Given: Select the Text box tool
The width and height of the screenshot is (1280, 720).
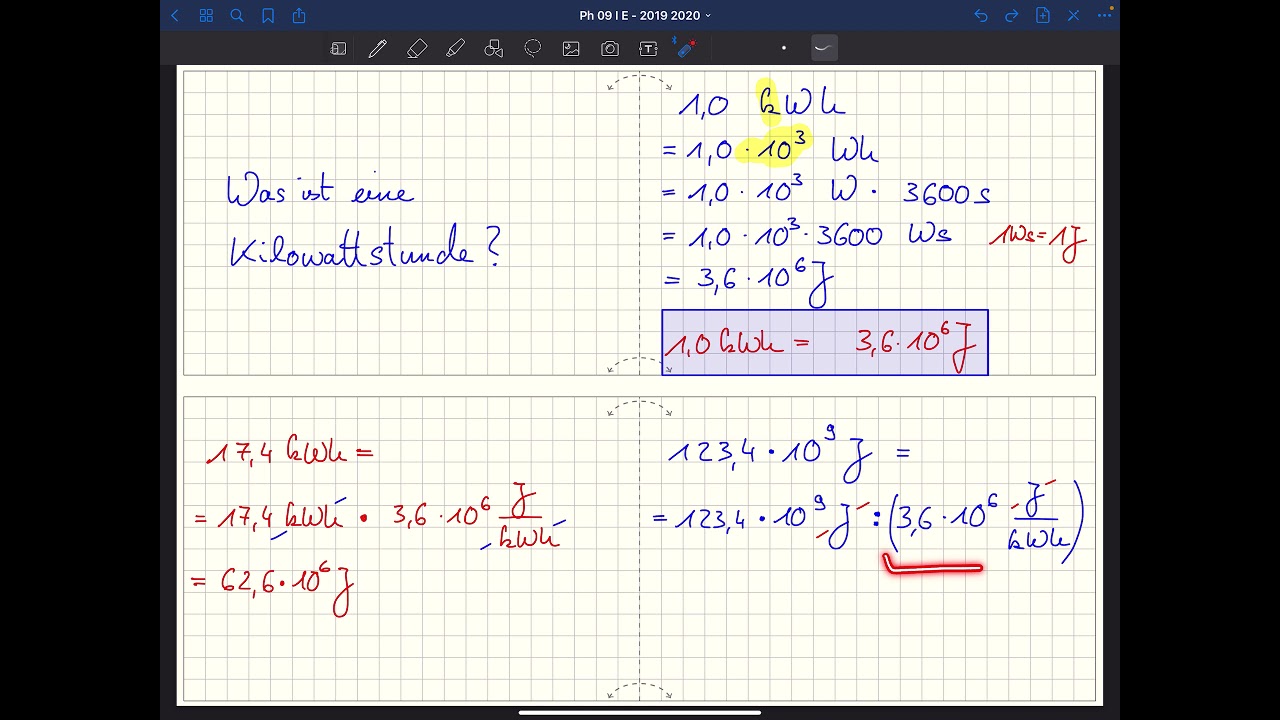Looking at the screenshot, I should (x=648, y=48).
